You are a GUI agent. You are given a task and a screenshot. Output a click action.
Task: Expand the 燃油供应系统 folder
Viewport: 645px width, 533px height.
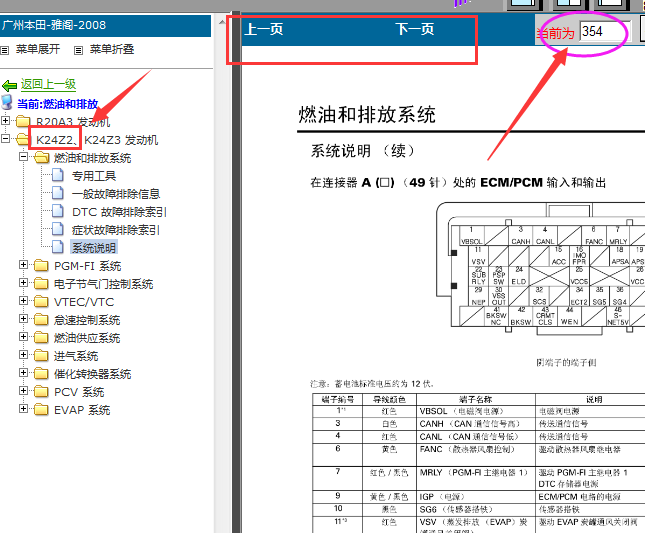[x=23, y=337]
